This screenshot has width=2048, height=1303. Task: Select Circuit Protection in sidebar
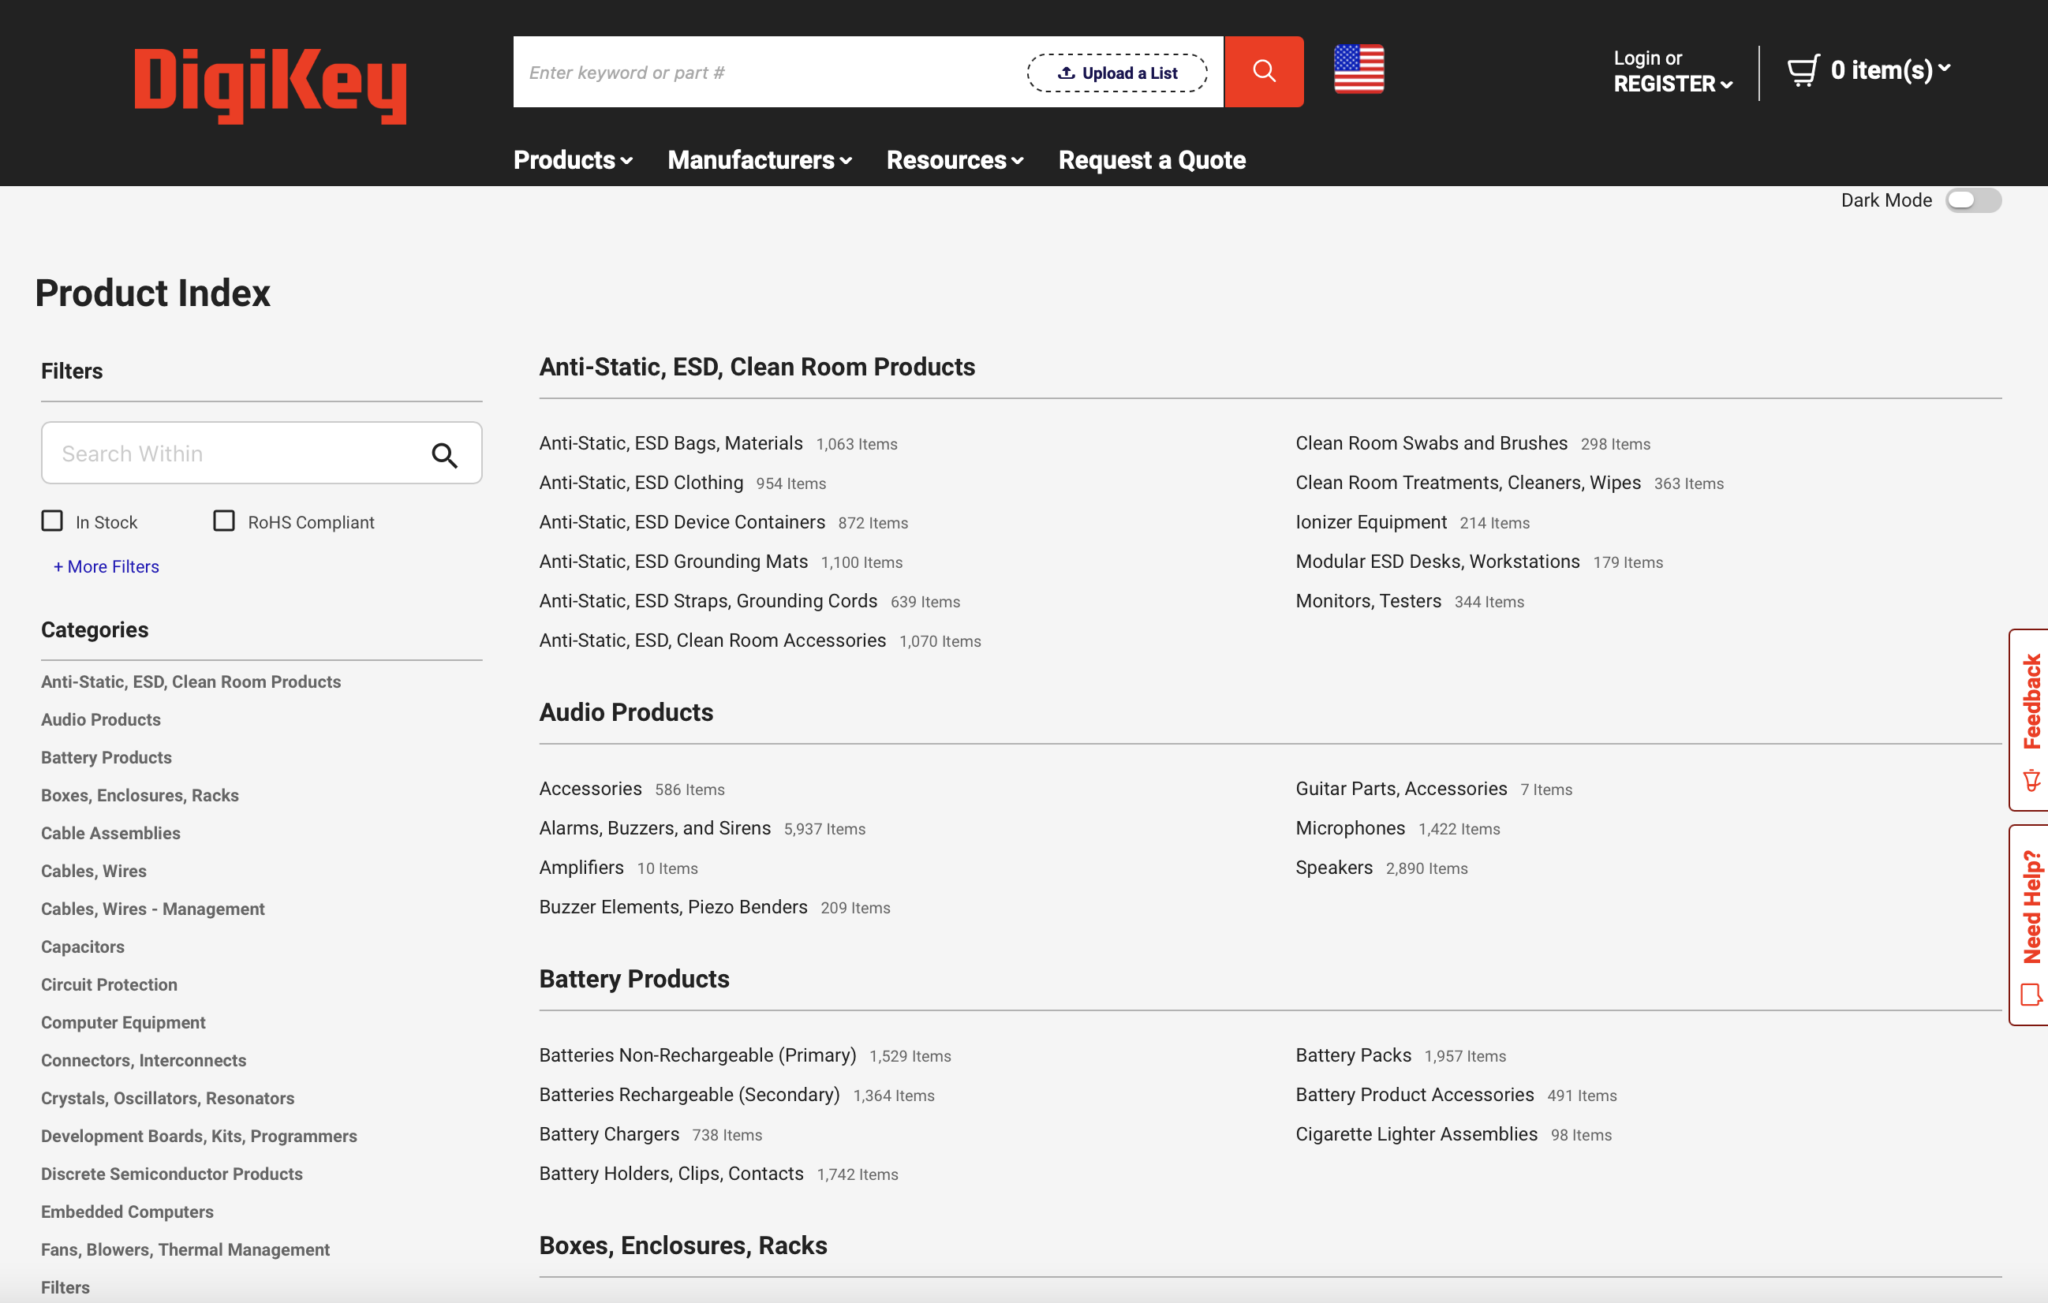click(x=109, y=984)
